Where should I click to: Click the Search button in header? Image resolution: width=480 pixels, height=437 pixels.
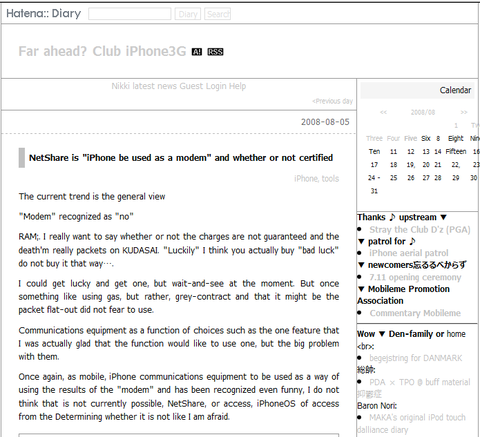click(217, 14)
